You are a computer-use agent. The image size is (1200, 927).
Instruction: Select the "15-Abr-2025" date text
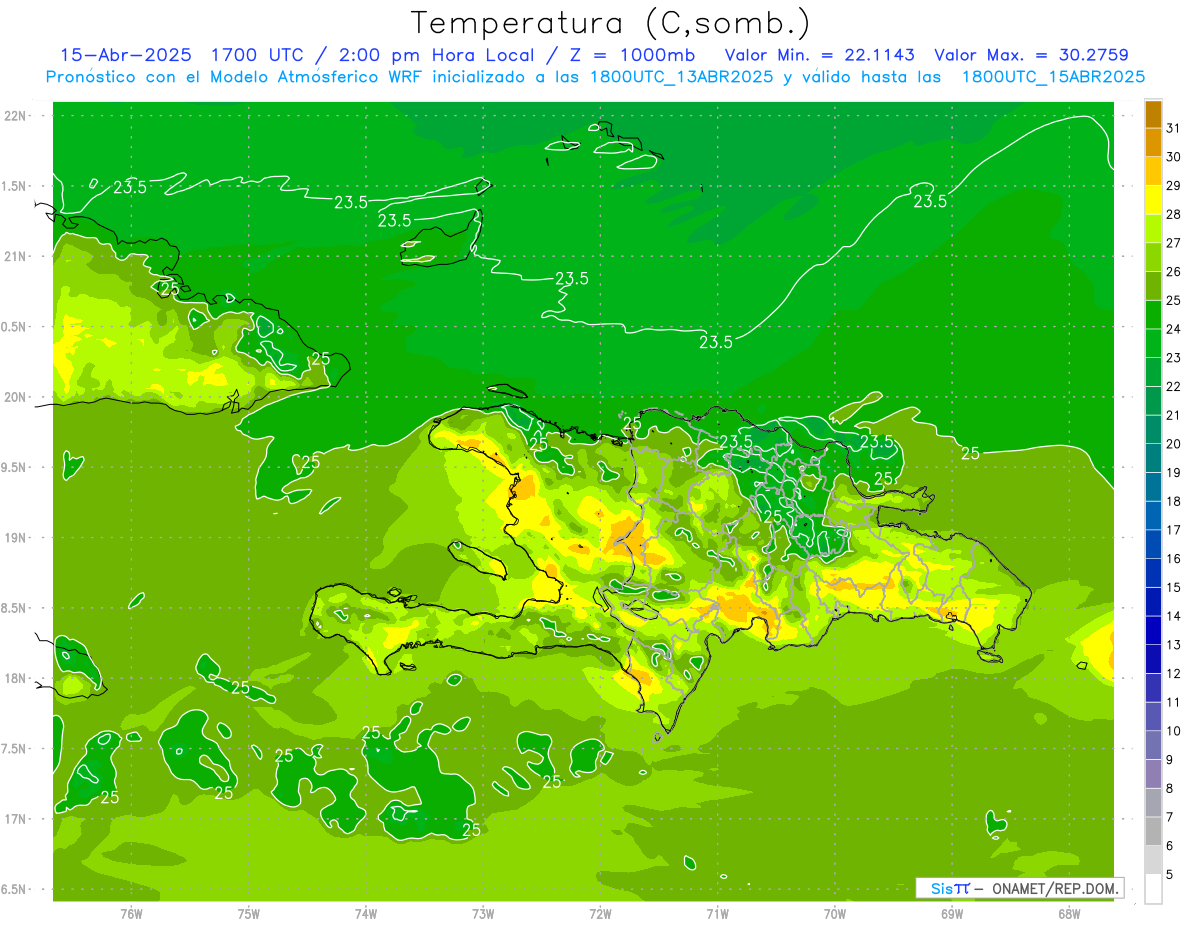[126, 55]
